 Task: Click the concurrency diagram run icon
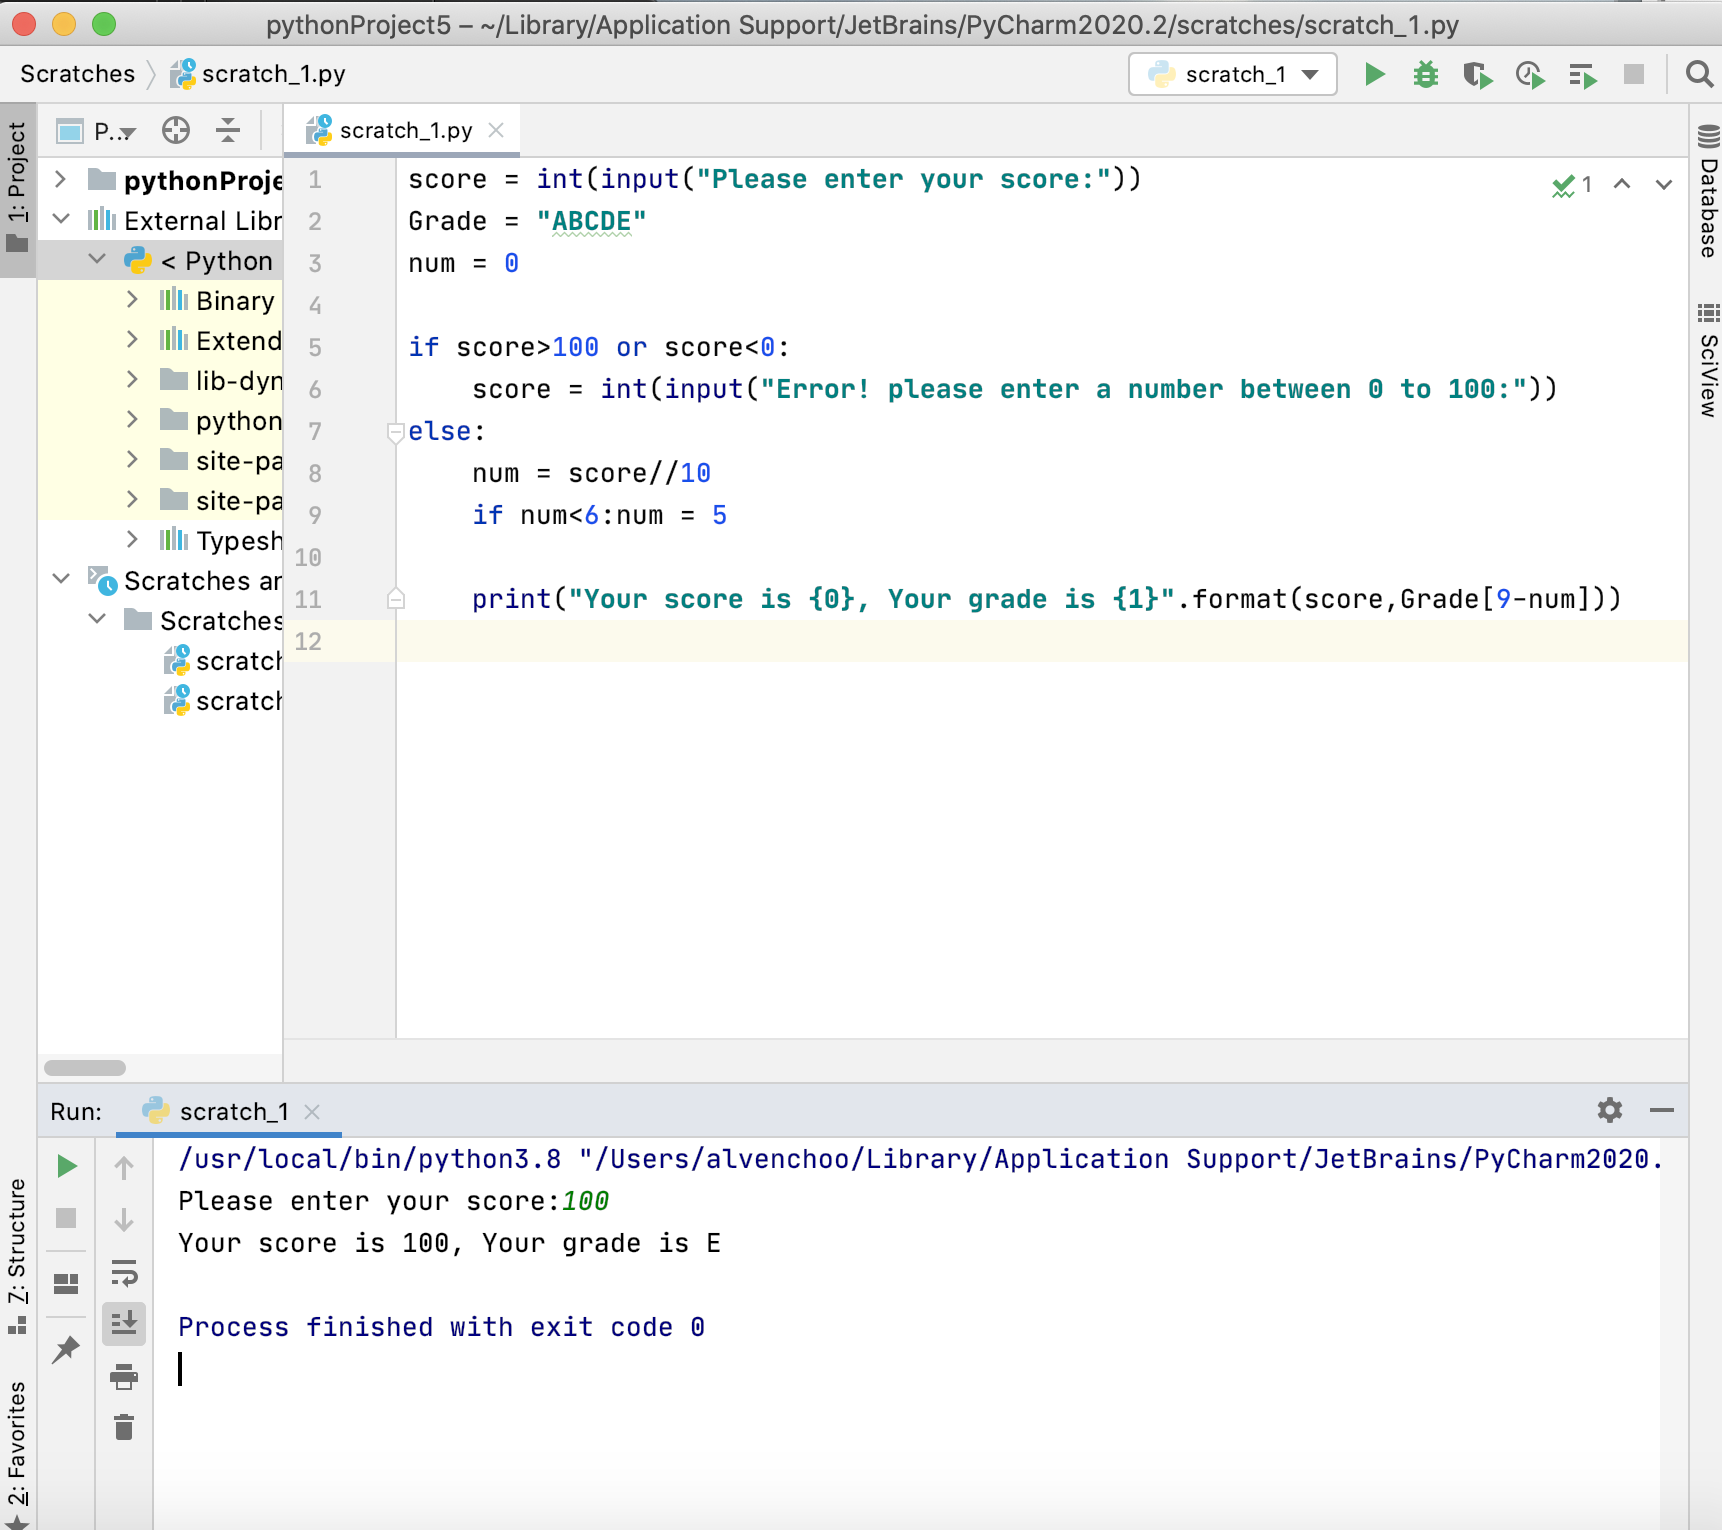[1582, 74]
